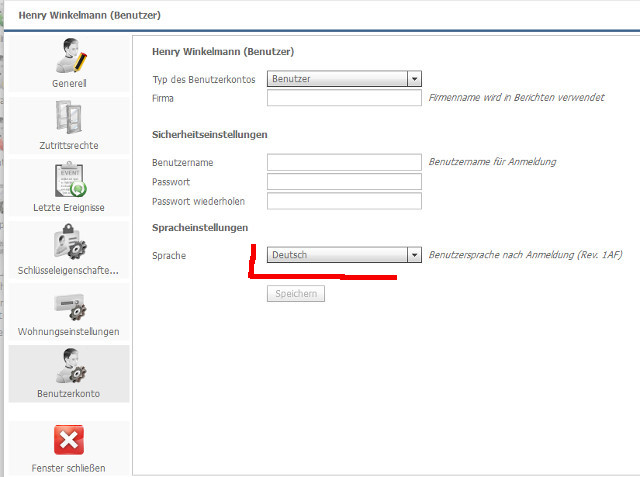Select the Benutzerkonto user-gear icon

tap(69, 366)
